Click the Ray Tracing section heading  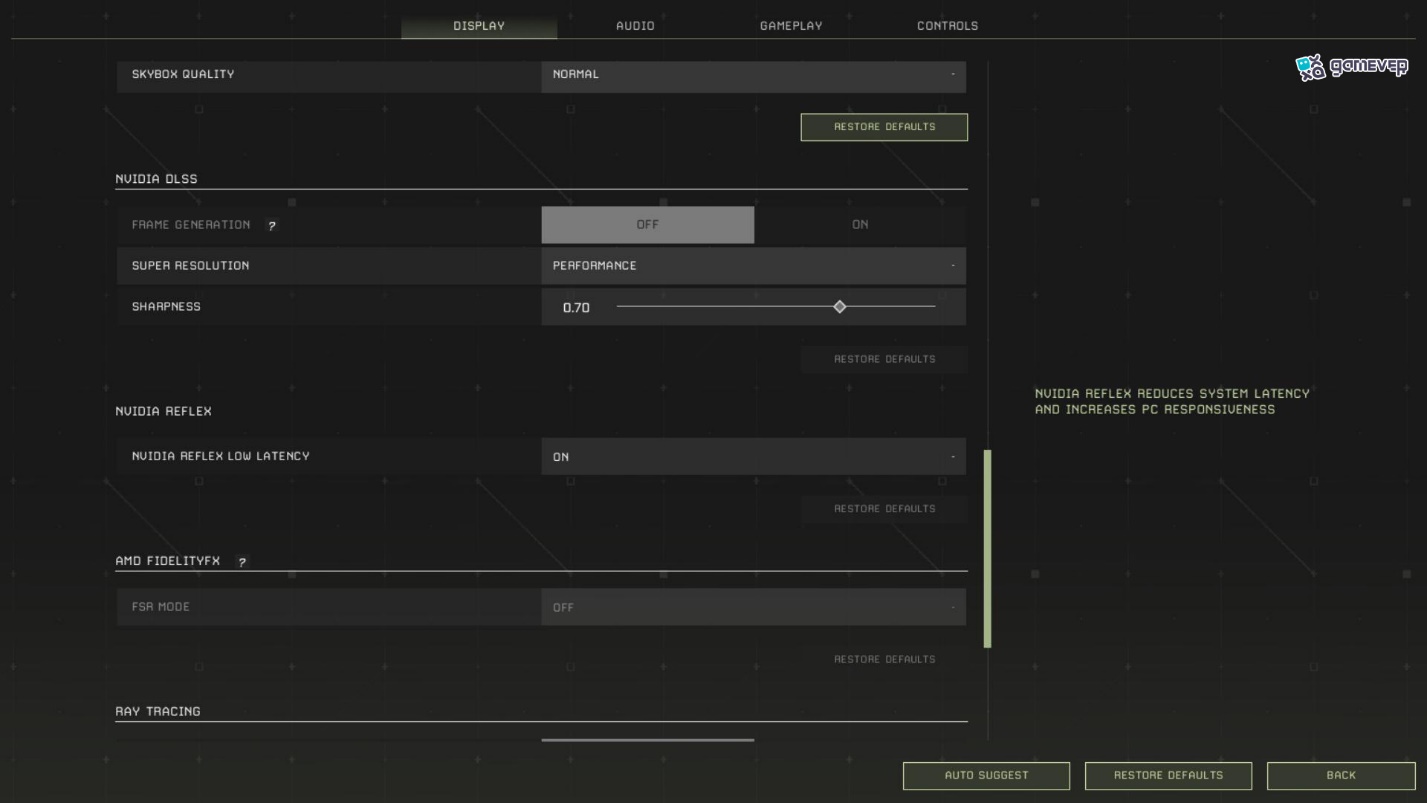coord(158,712)
